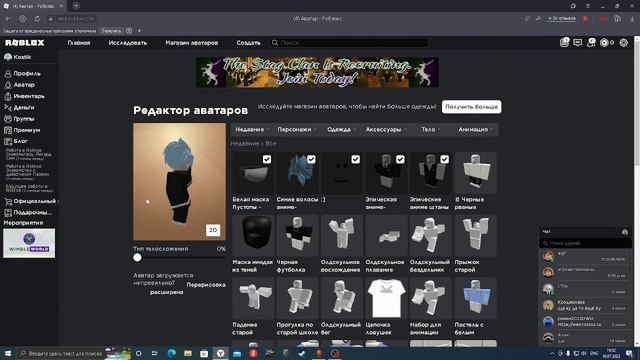Open the messages icon in Roblox header
The height and width of the screenshot is (360, 640).
[577, 42]
